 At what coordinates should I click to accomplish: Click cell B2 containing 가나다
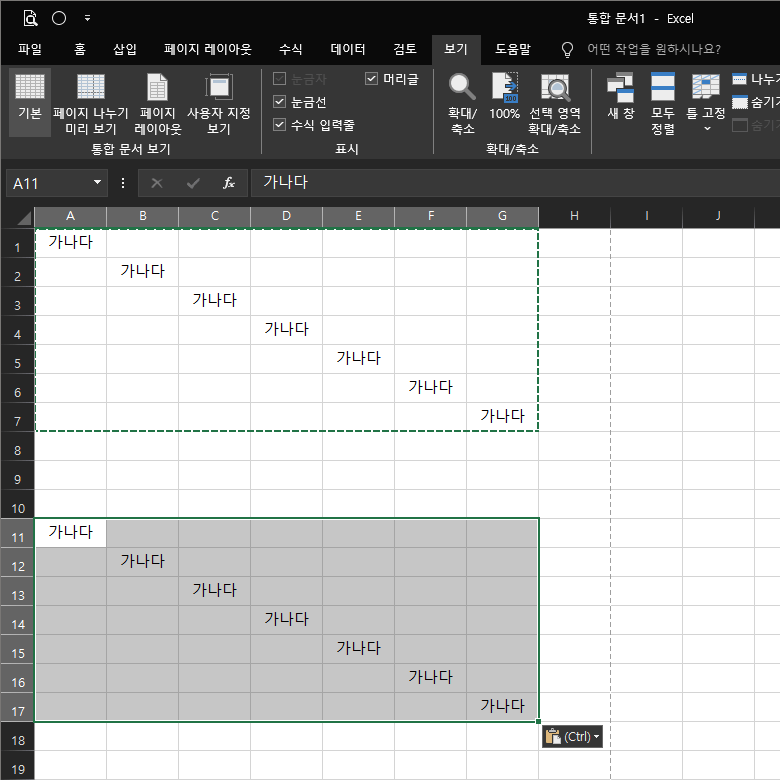(x=142, y=272)
